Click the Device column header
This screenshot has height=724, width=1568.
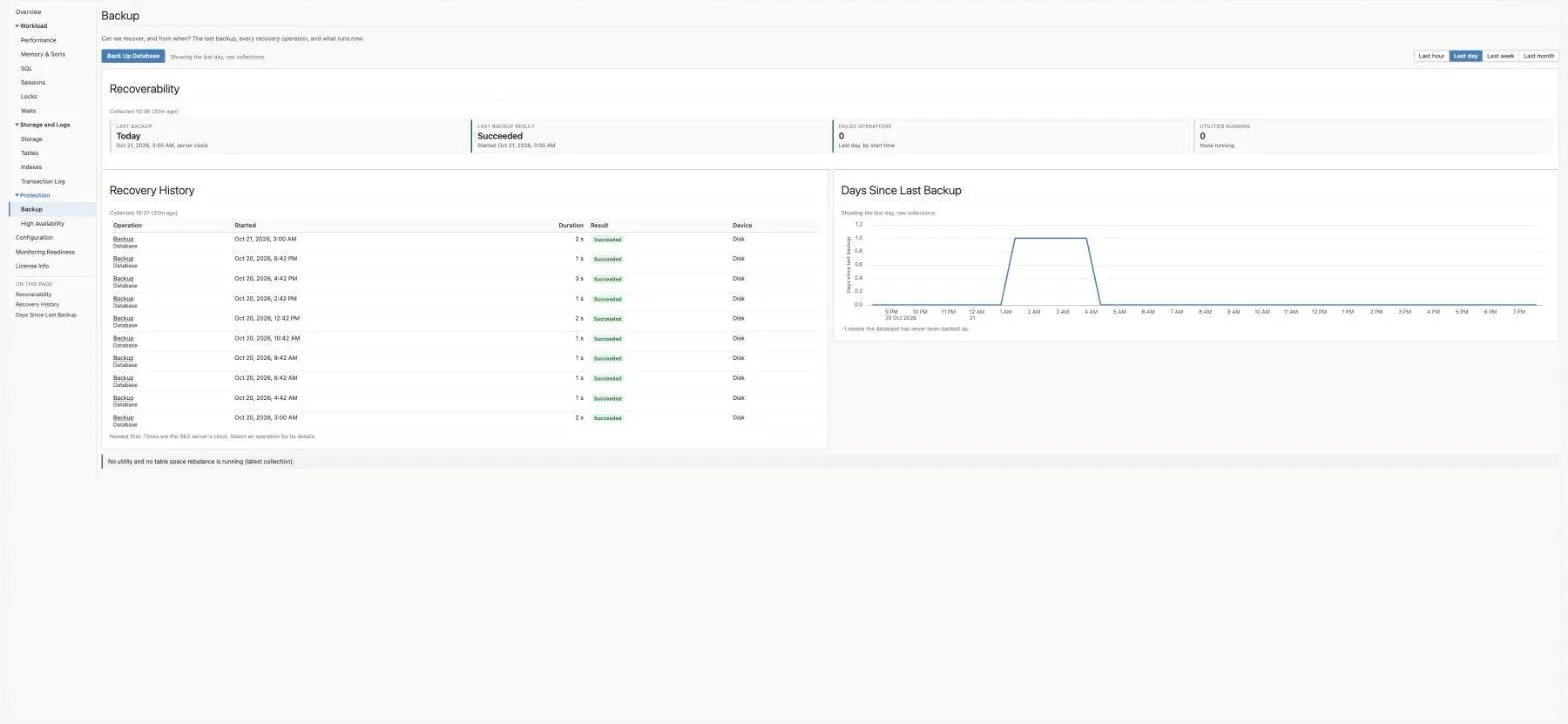point(742,226)
